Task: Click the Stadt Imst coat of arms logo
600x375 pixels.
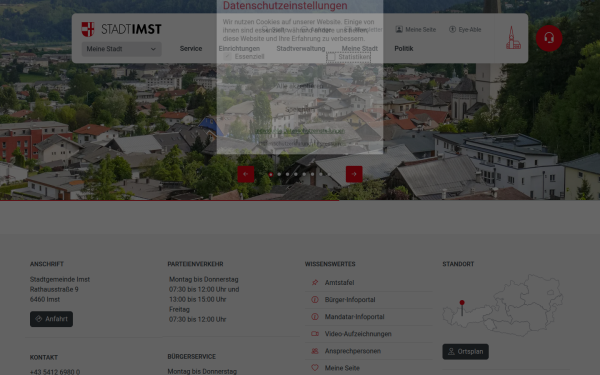Action: [x=88, y=29]
